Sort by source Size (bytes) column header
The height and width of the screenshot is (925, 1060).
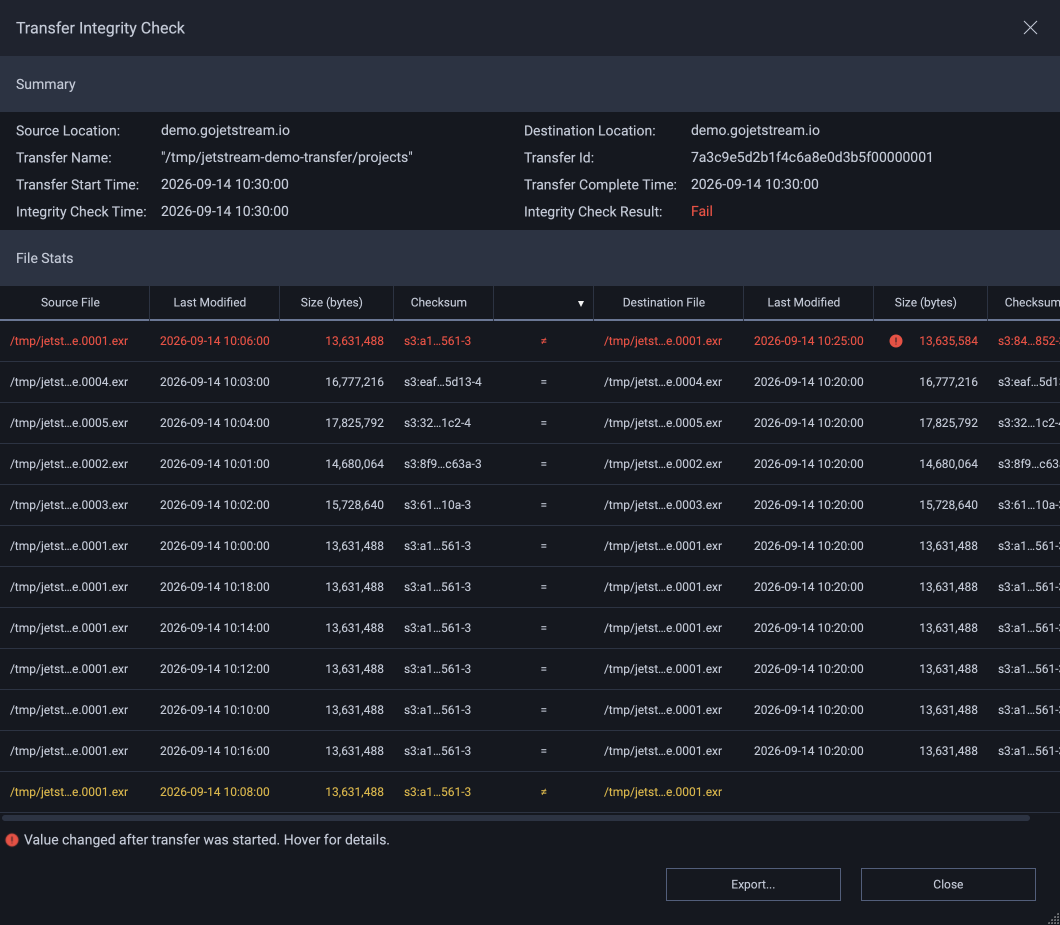[331, 302]
